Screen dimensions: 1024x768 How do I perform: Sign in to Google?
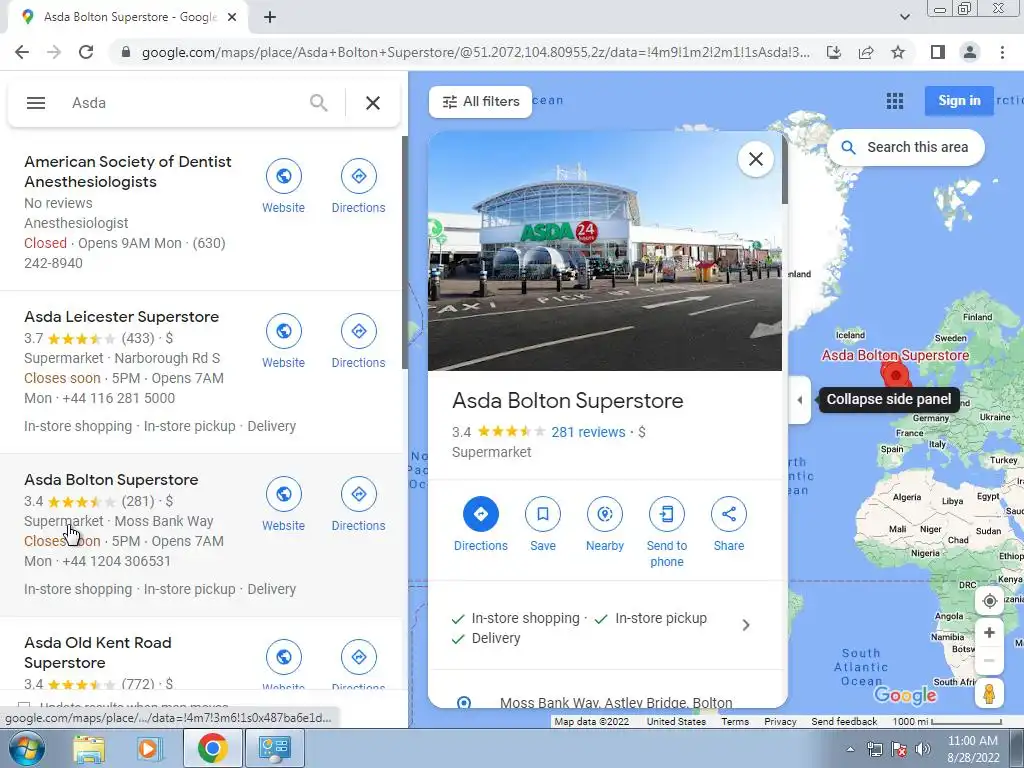click(959, 101)
